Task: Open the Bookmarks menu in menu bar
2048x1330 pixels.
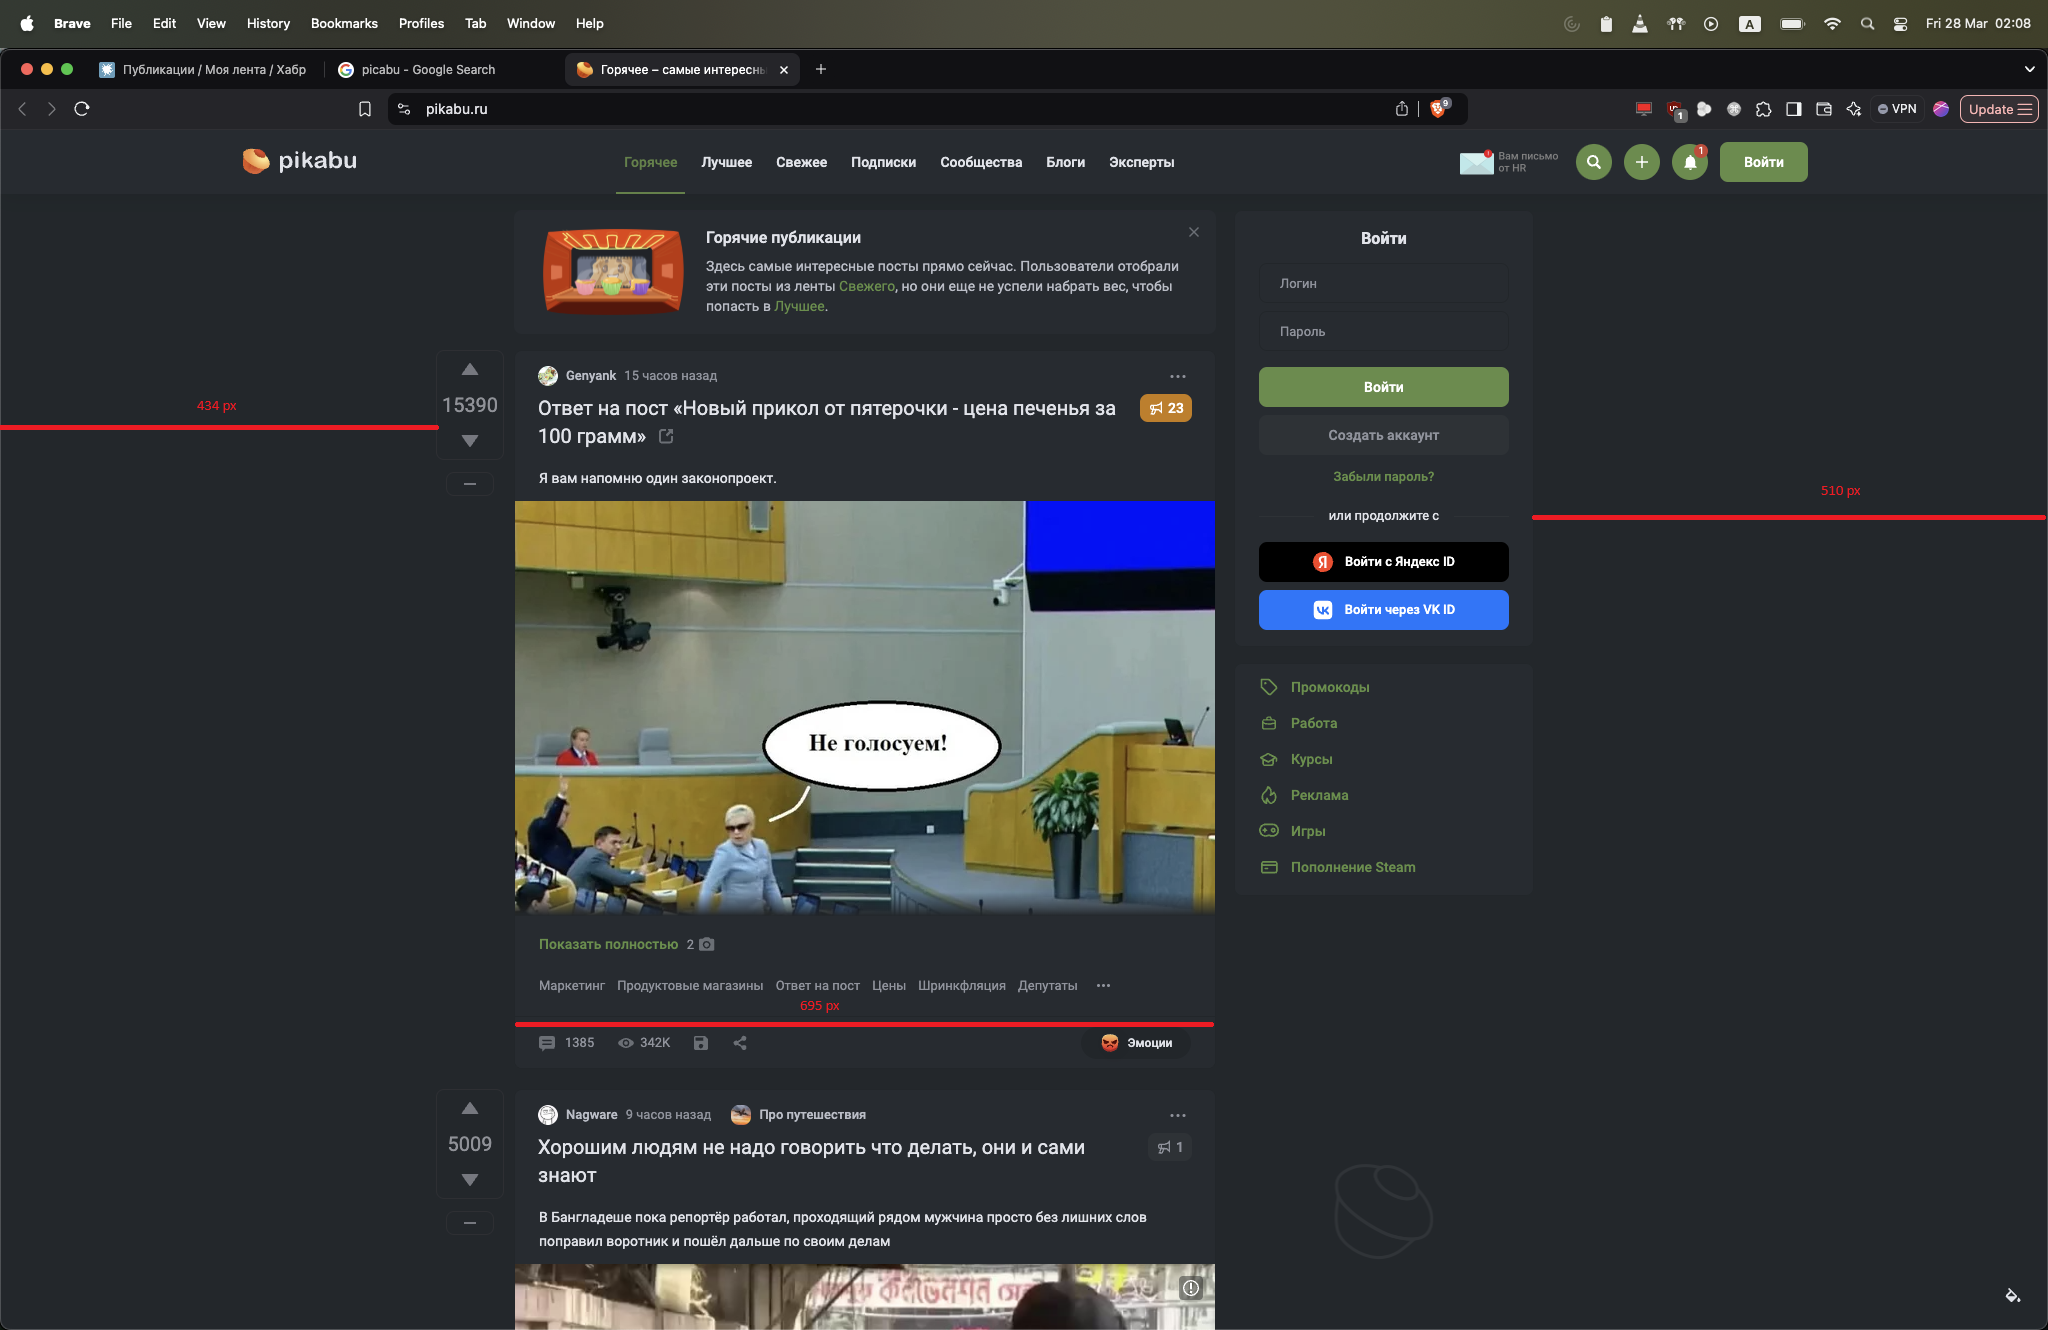Action: tap(344, 23)
